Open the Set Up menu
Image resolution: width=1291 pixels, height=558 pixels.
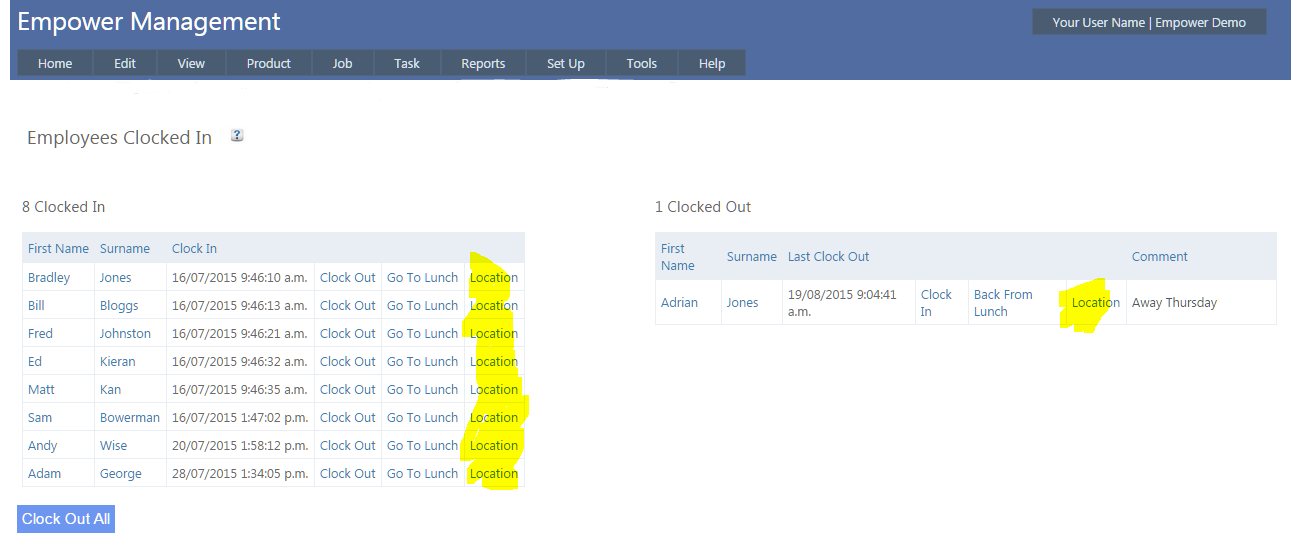(565, 63)
